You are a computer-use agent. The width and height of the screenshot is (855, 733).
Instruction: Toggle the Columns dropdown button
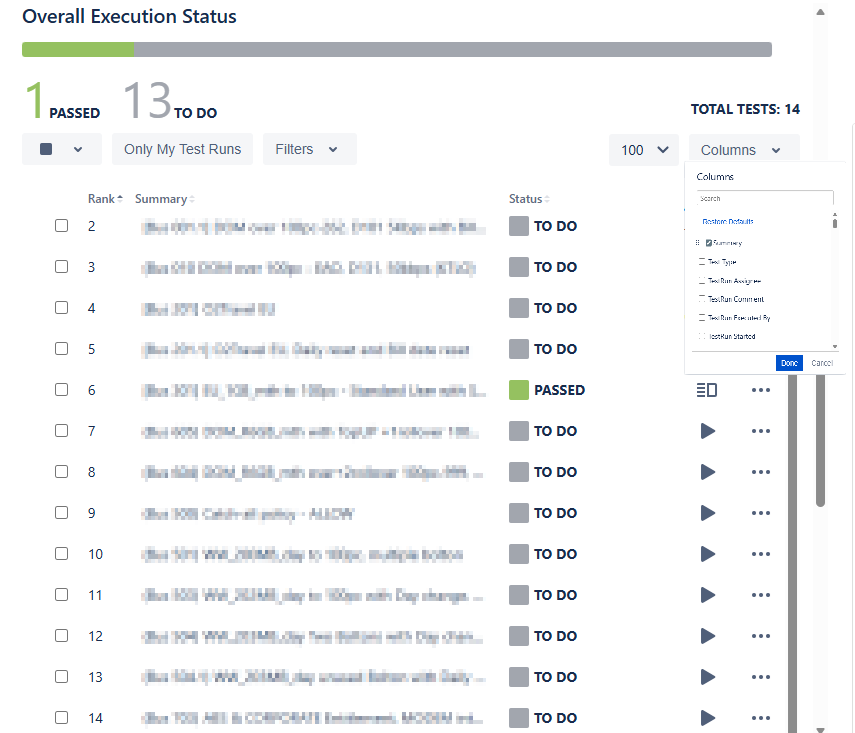pos(743,150)
